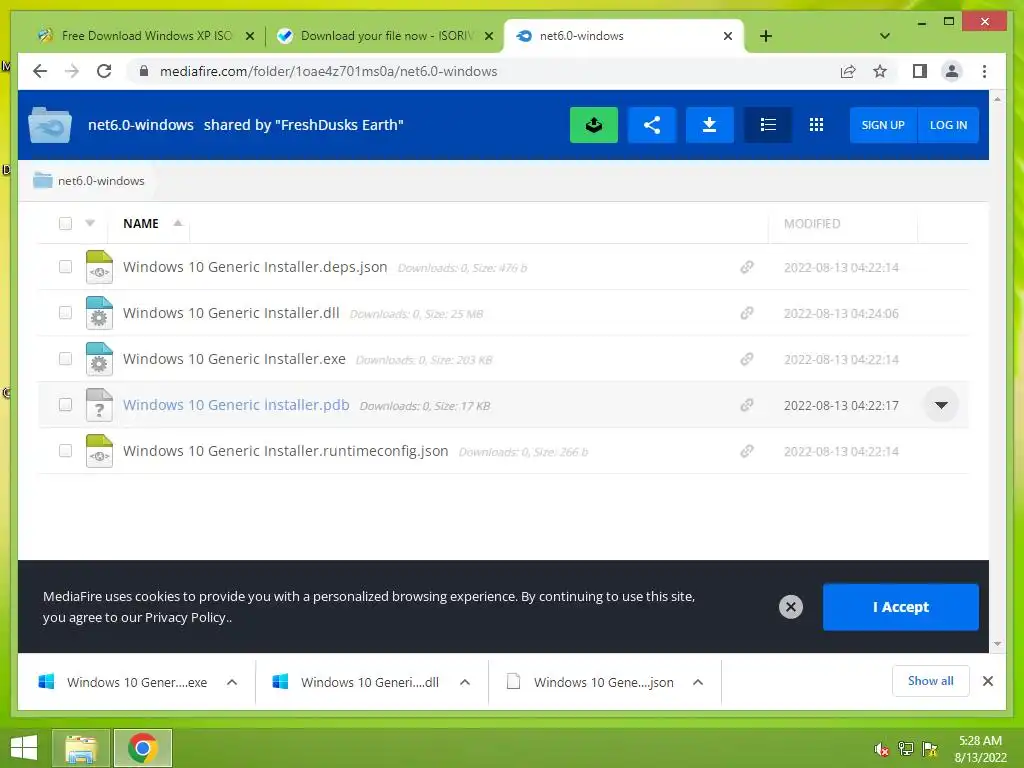Screen dimensions: 1024x768
Task: Open a new browser tab
Action: (766, 36)
